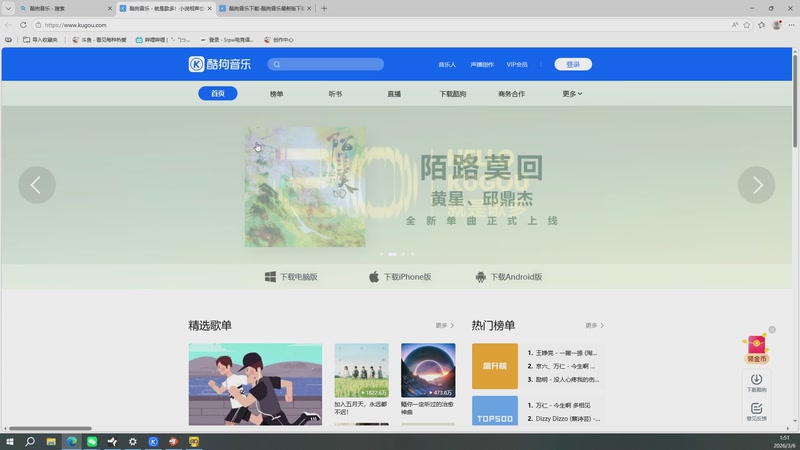Open the Settings gear taskbar icon

click(133, 441)
